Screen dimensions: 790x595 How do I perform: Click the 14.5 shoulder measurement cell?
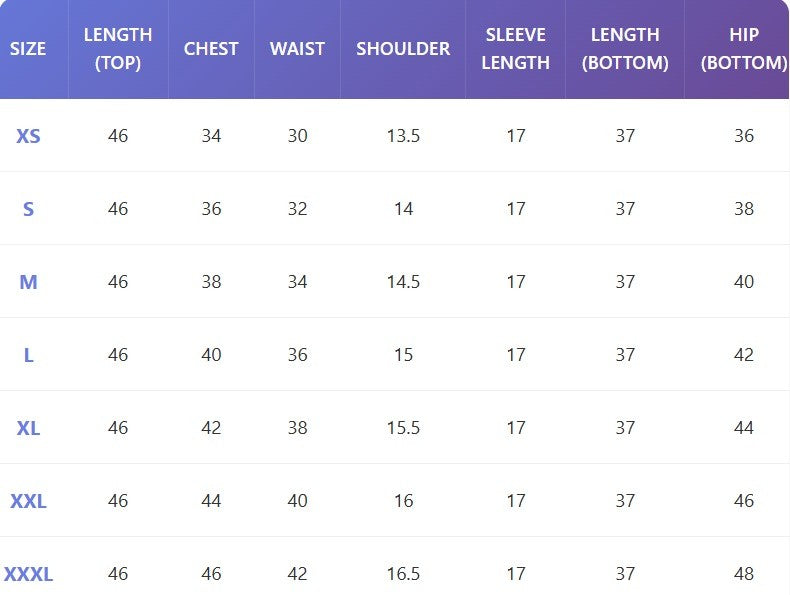pyautogui.click(x=403, y=282)
